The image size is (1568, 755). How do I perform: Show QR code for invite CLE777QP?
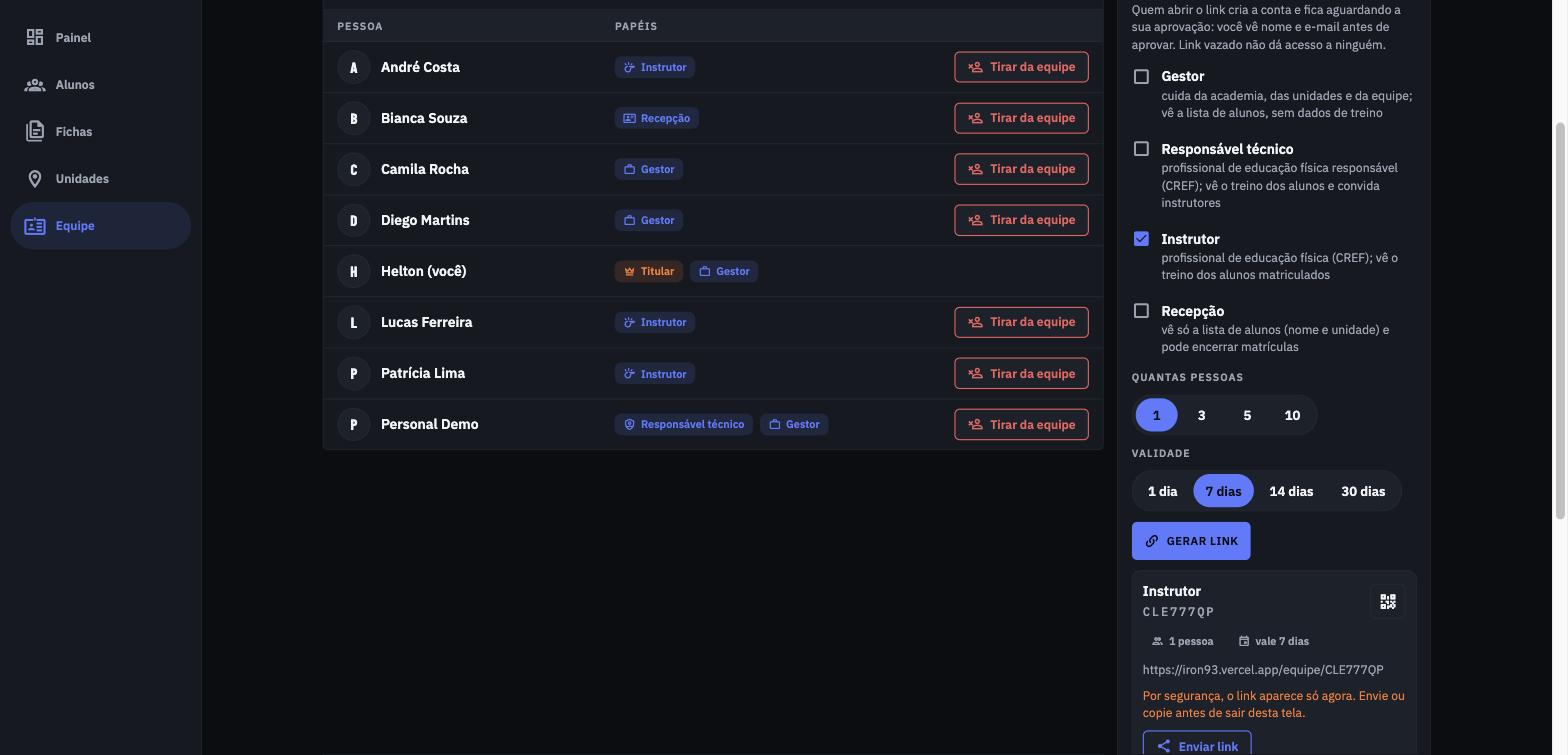(x=1388, y=601)
